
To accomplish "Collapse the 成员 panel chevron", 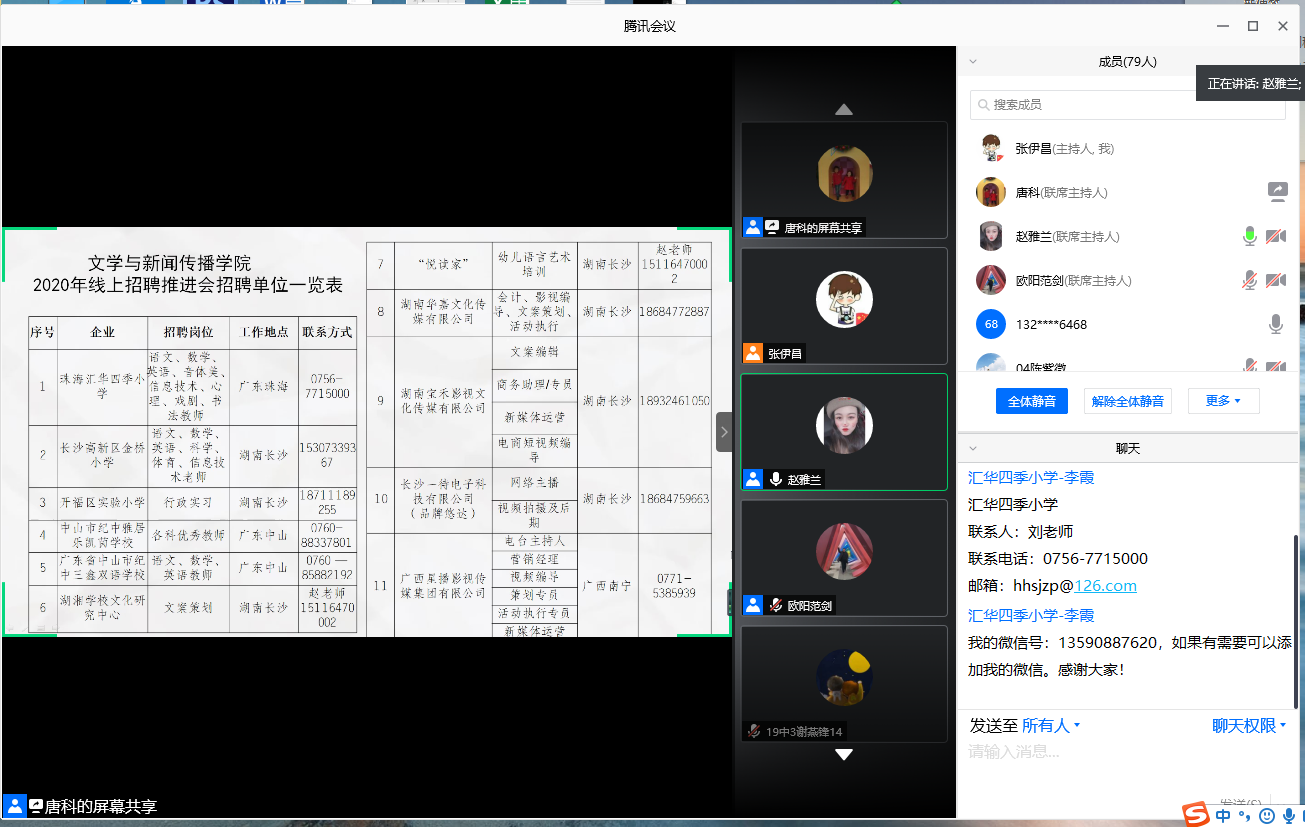I will 973,62.
